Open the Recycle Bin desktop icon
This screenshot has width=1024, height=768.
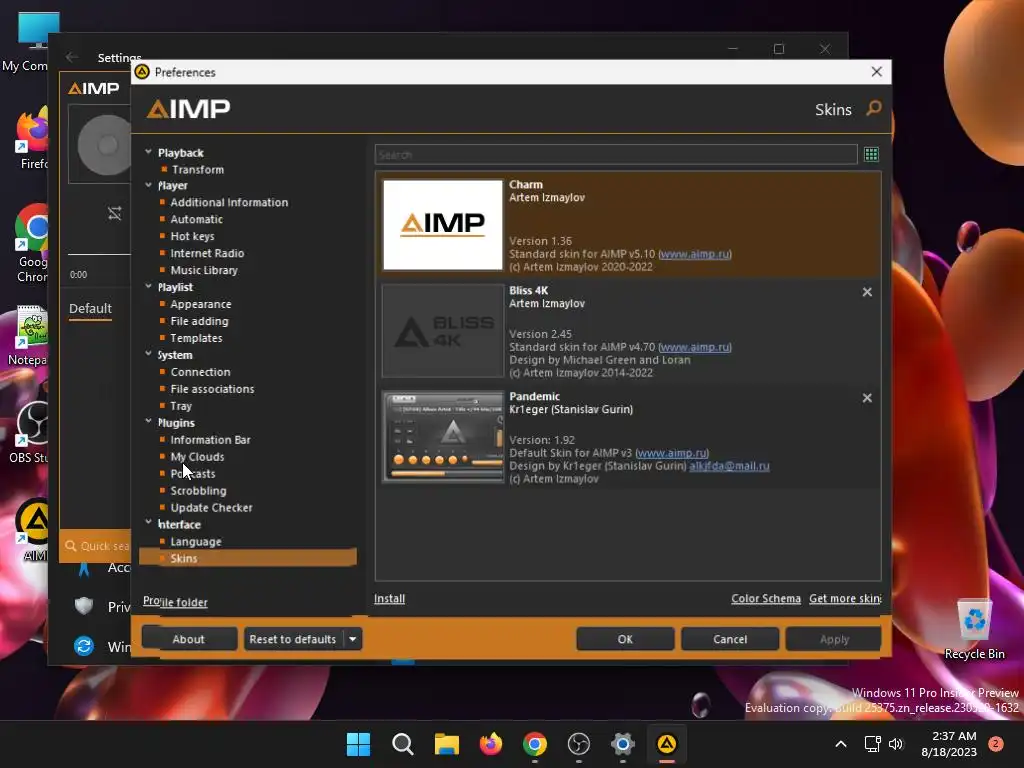point(974,630)
